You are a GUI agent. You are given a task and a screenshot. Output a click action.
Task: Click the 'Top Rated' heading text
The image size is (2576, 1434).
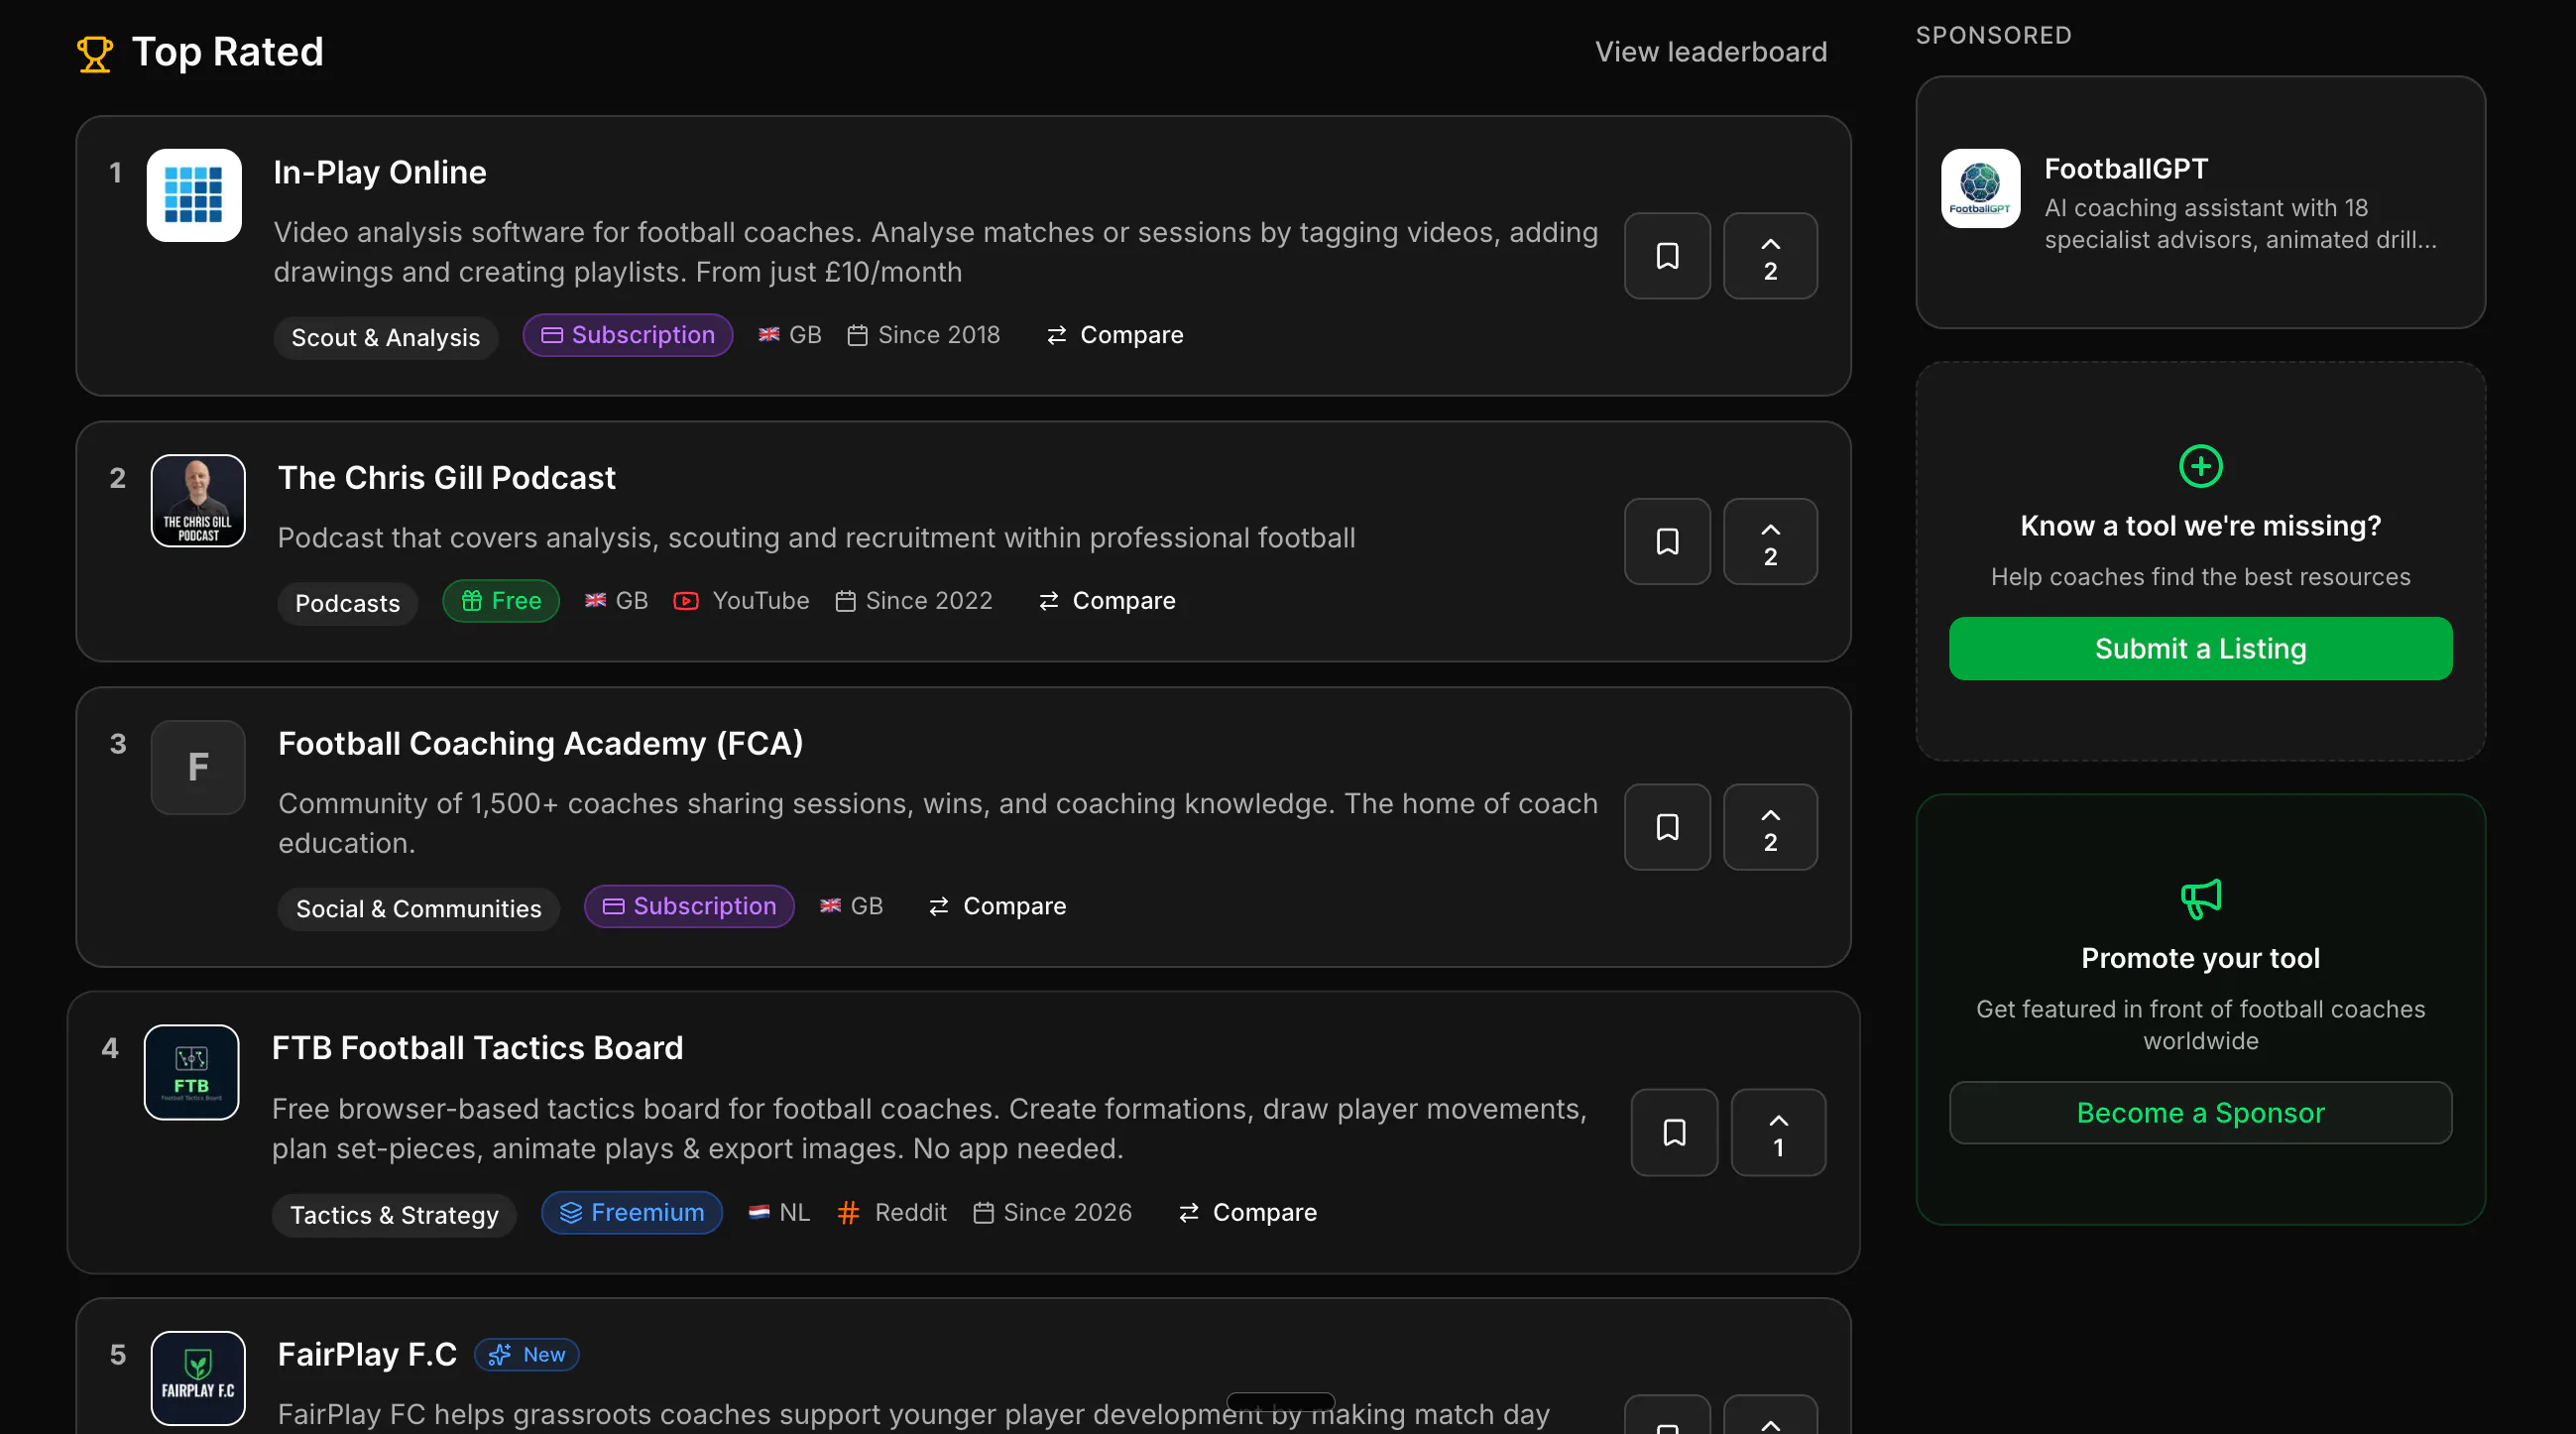[228, 52]
